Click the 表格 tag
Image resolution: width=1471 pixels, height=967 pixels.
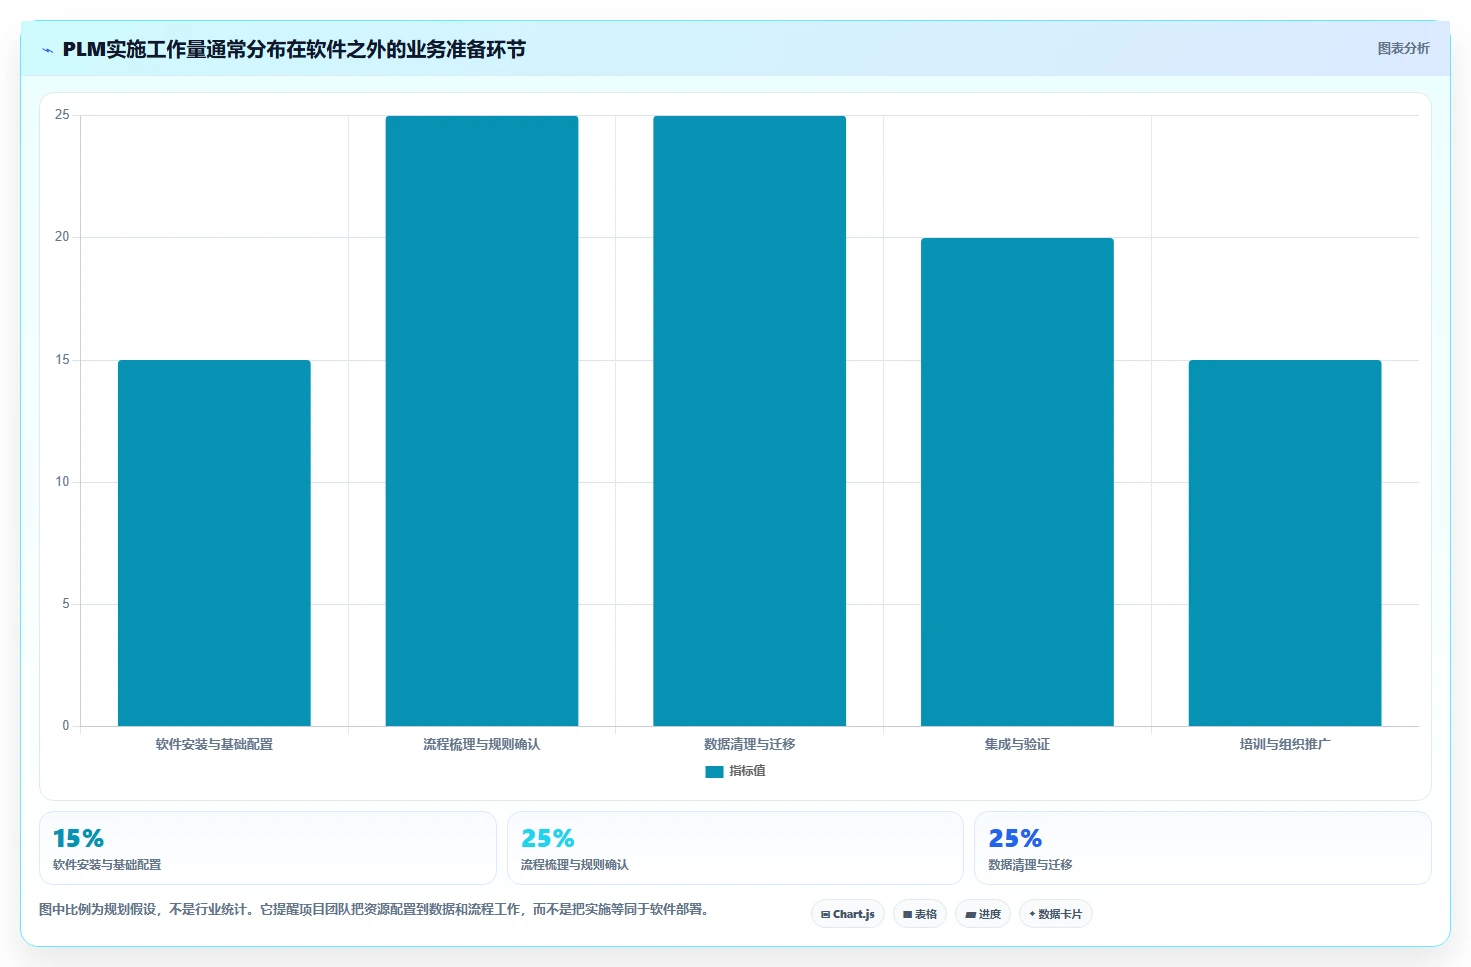coord(920,914)
